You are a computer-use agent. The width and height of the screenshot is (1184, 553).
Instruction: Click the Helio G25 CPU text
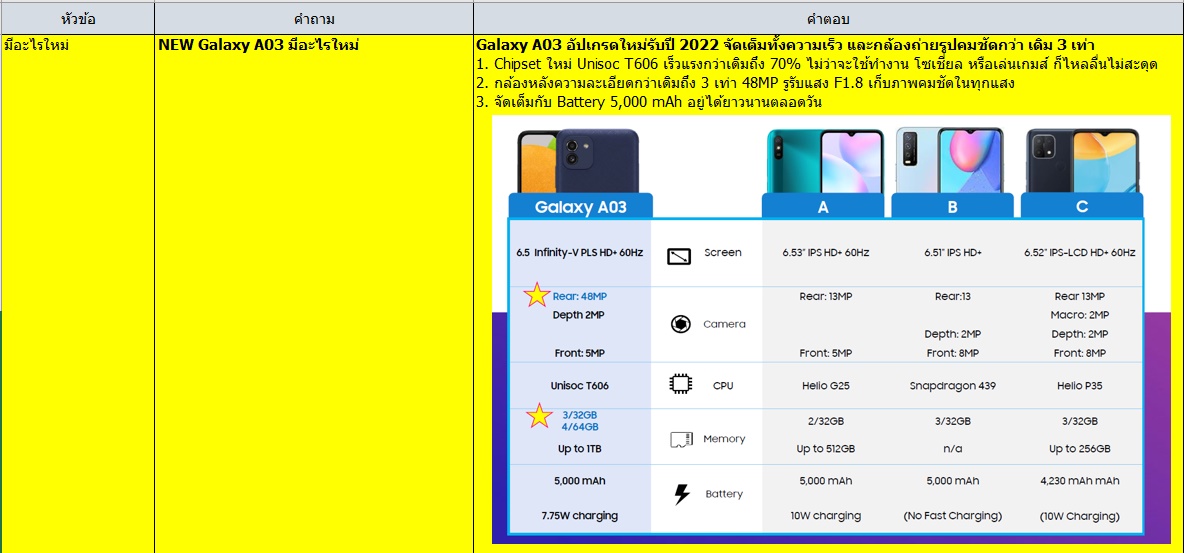tap(825, 385)
